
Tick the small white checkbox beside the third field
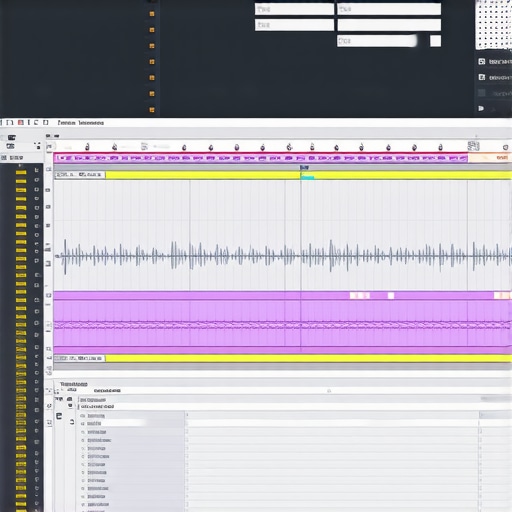(435, 41)
